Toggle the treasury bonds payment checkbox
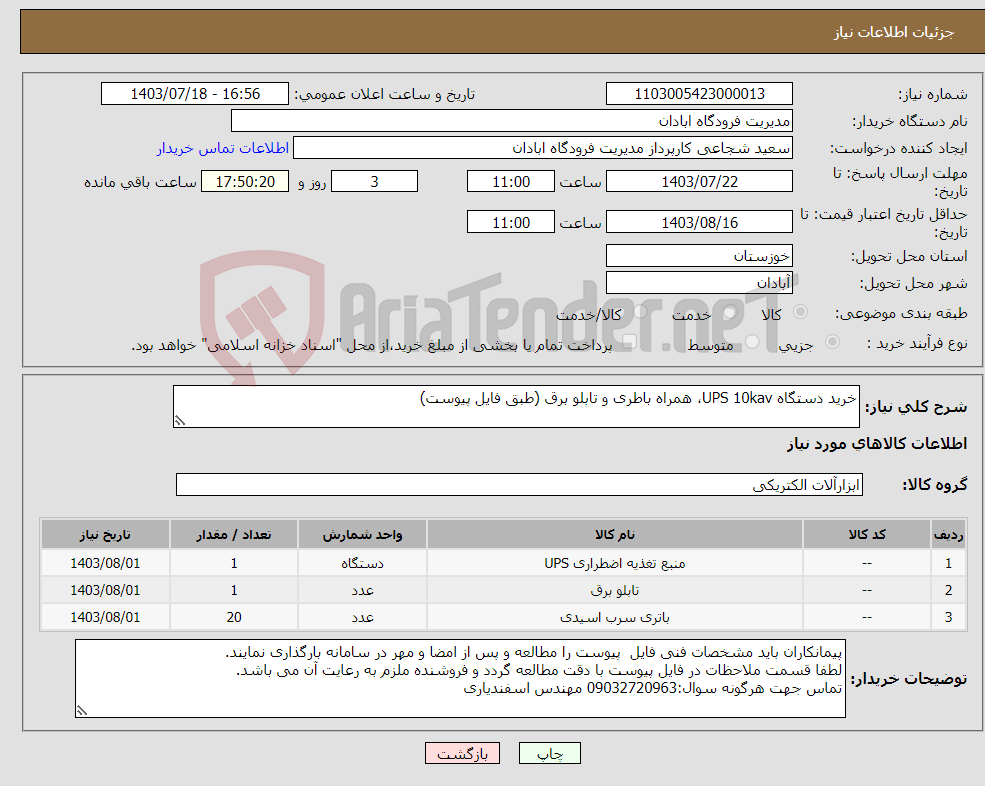985x786 pixels. point(629,342)
